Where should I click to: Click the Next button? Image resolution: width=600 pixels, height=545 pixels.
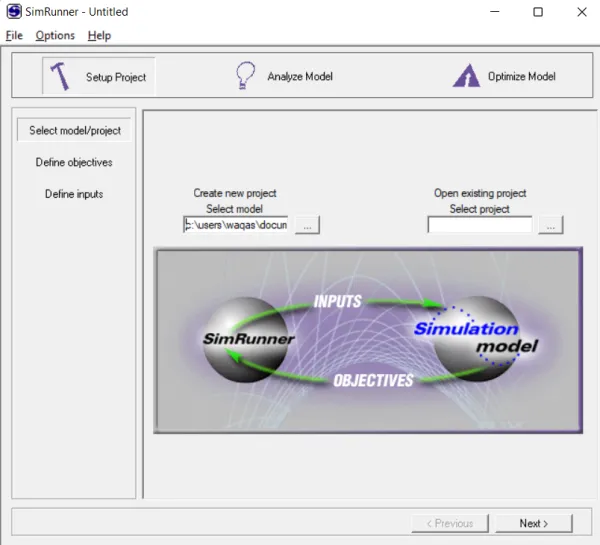coord(534,523)
